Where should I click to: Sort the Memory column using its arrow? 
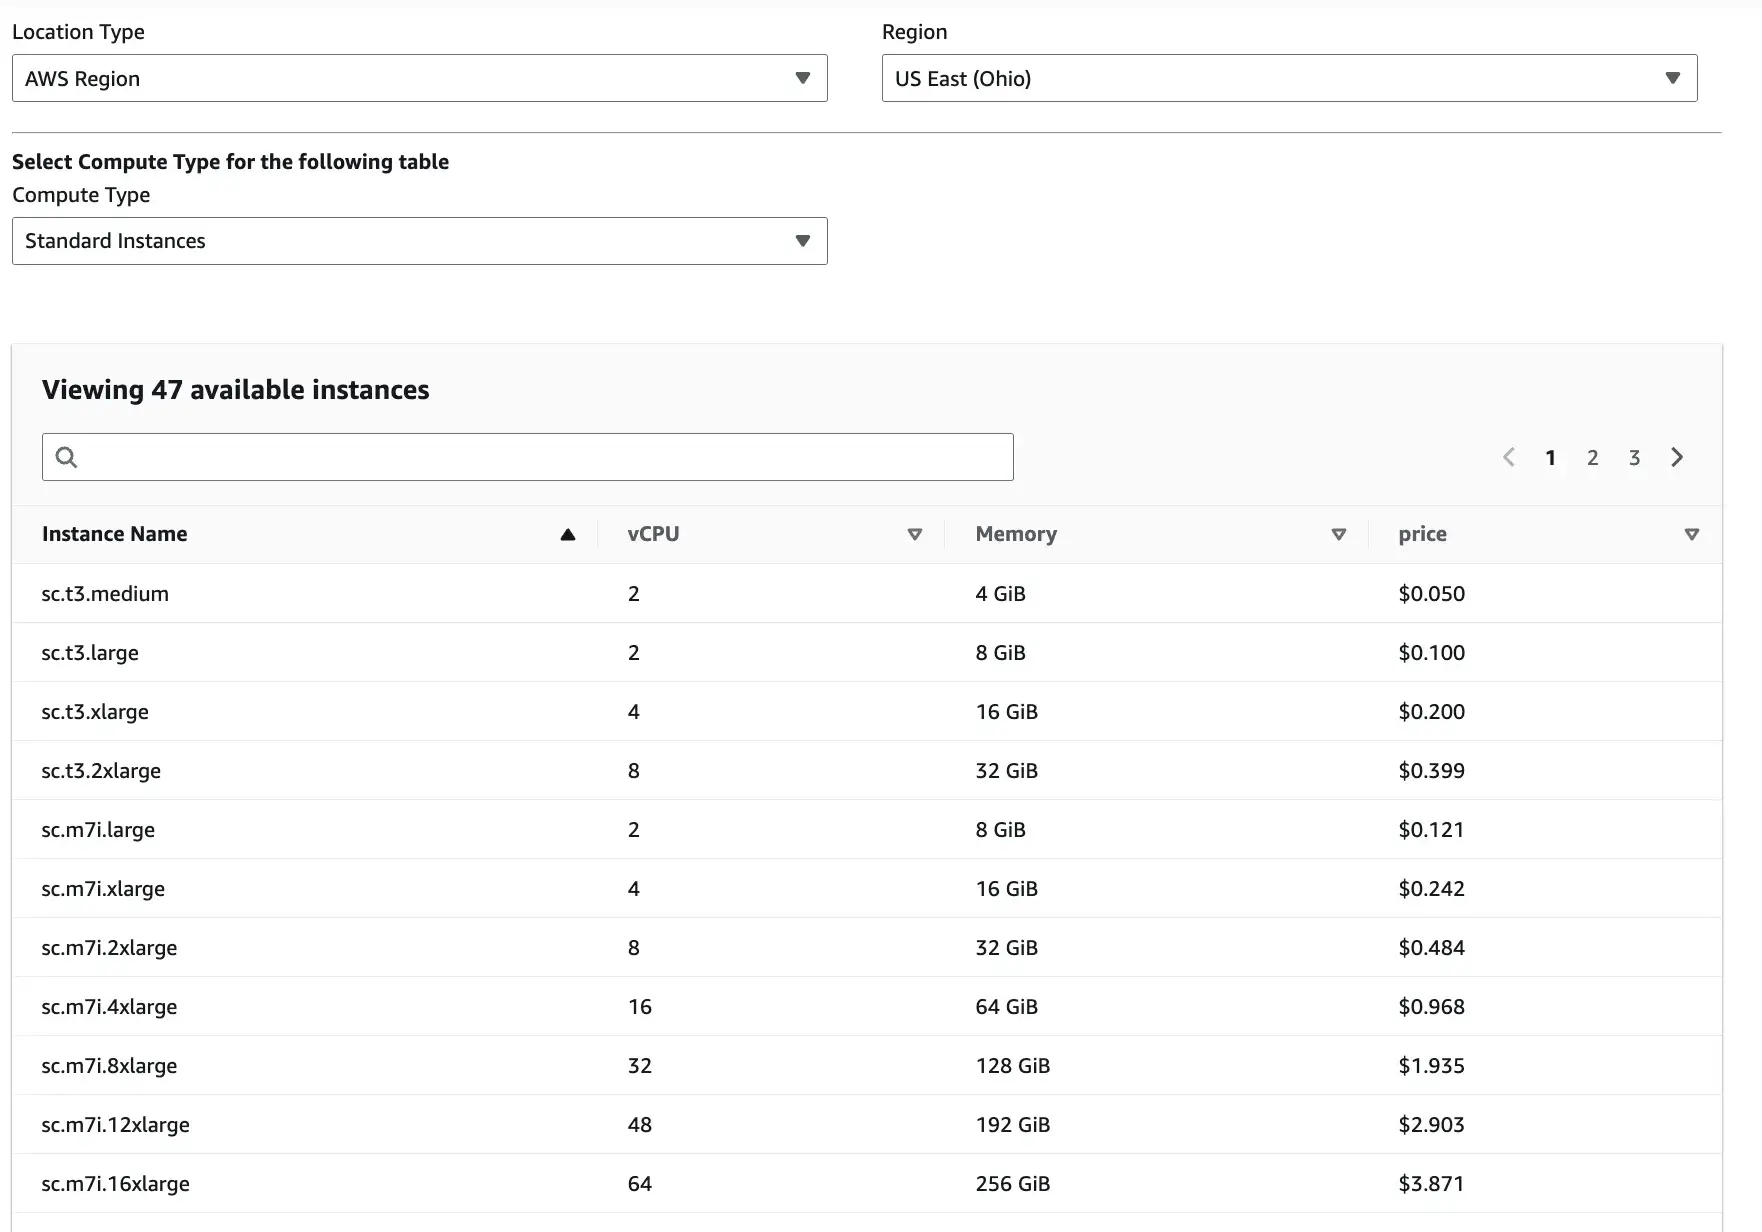[1338, 535]
